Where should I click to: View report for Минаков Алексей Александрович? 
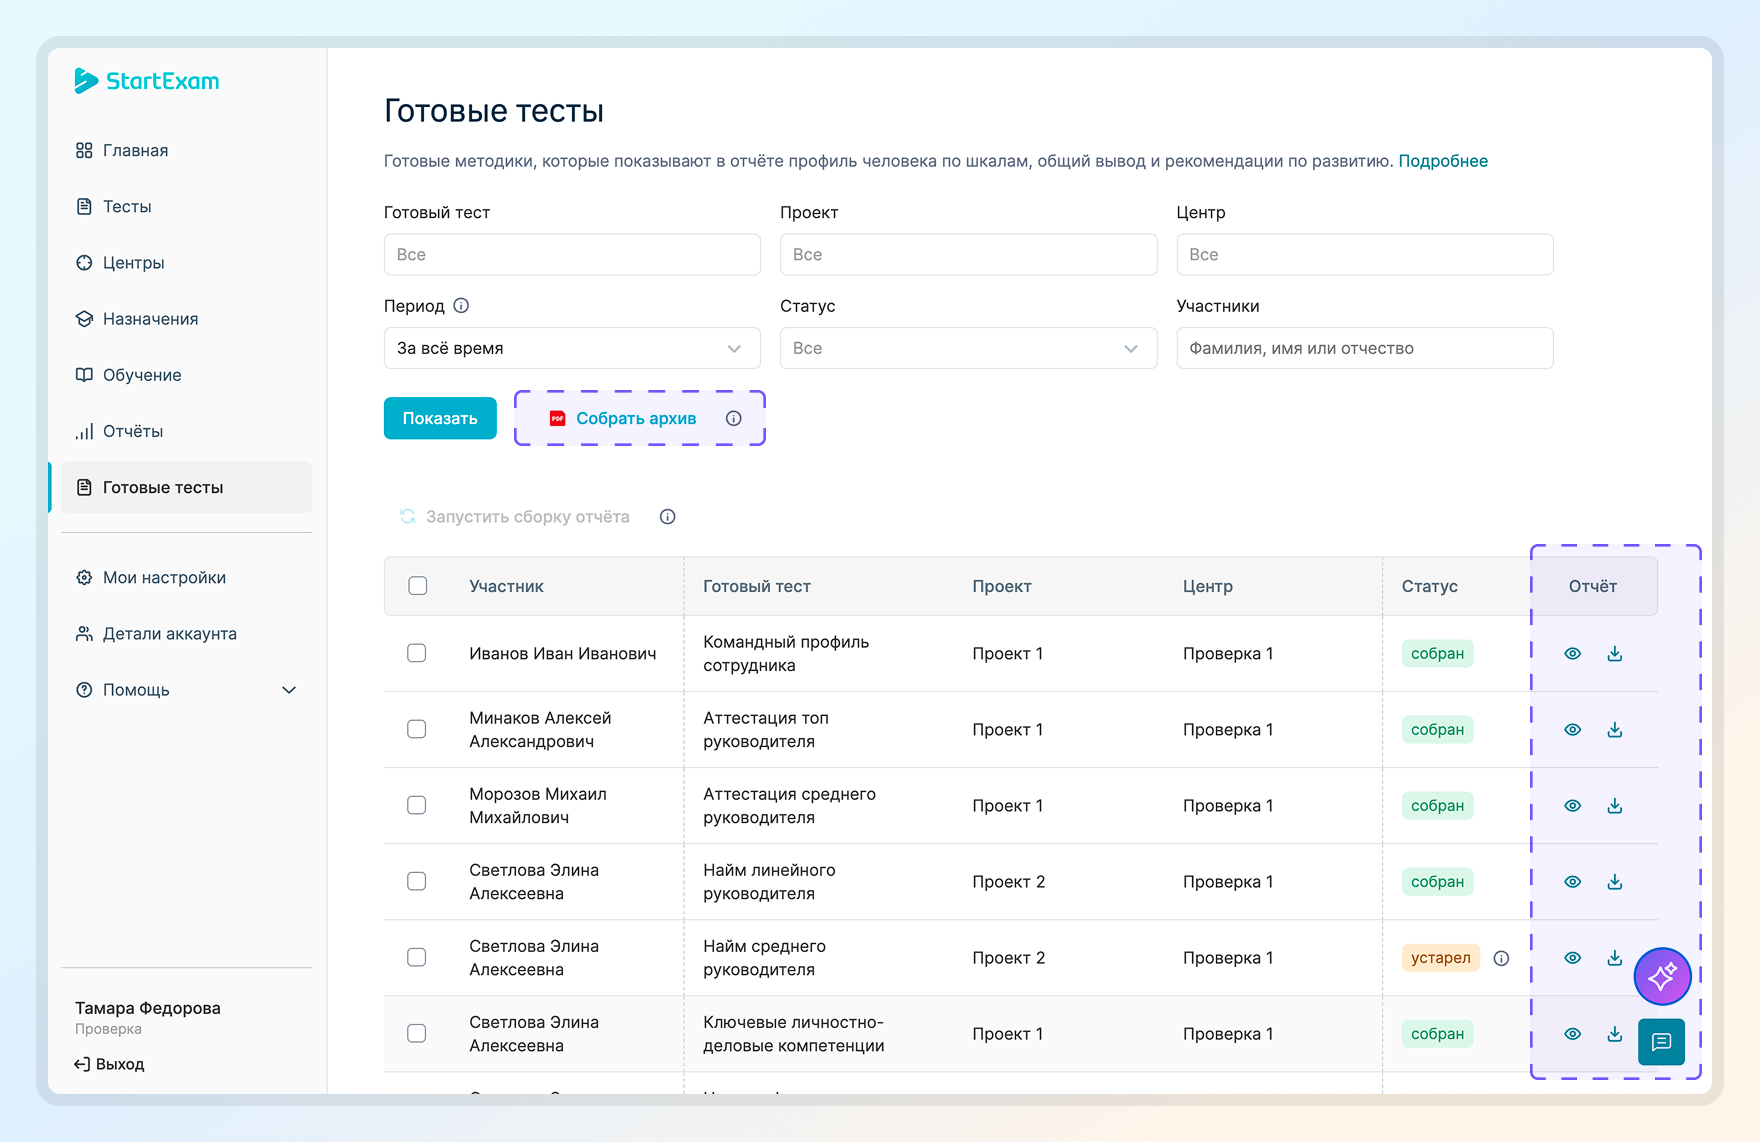(x=1573, y=730)
